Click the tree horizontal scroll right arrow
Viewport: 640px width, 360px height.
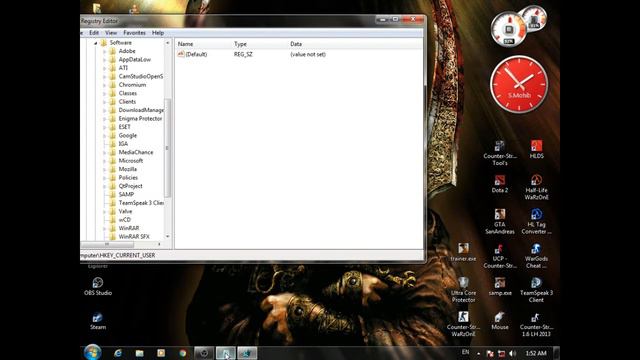[x=159, y=244]
